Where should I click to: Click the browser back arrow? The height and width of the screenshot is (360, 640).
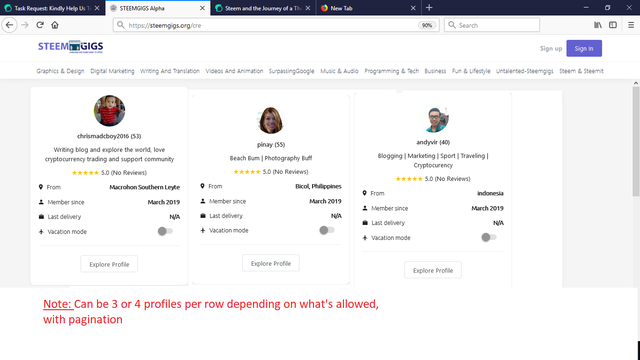click(x=9, y=25)
